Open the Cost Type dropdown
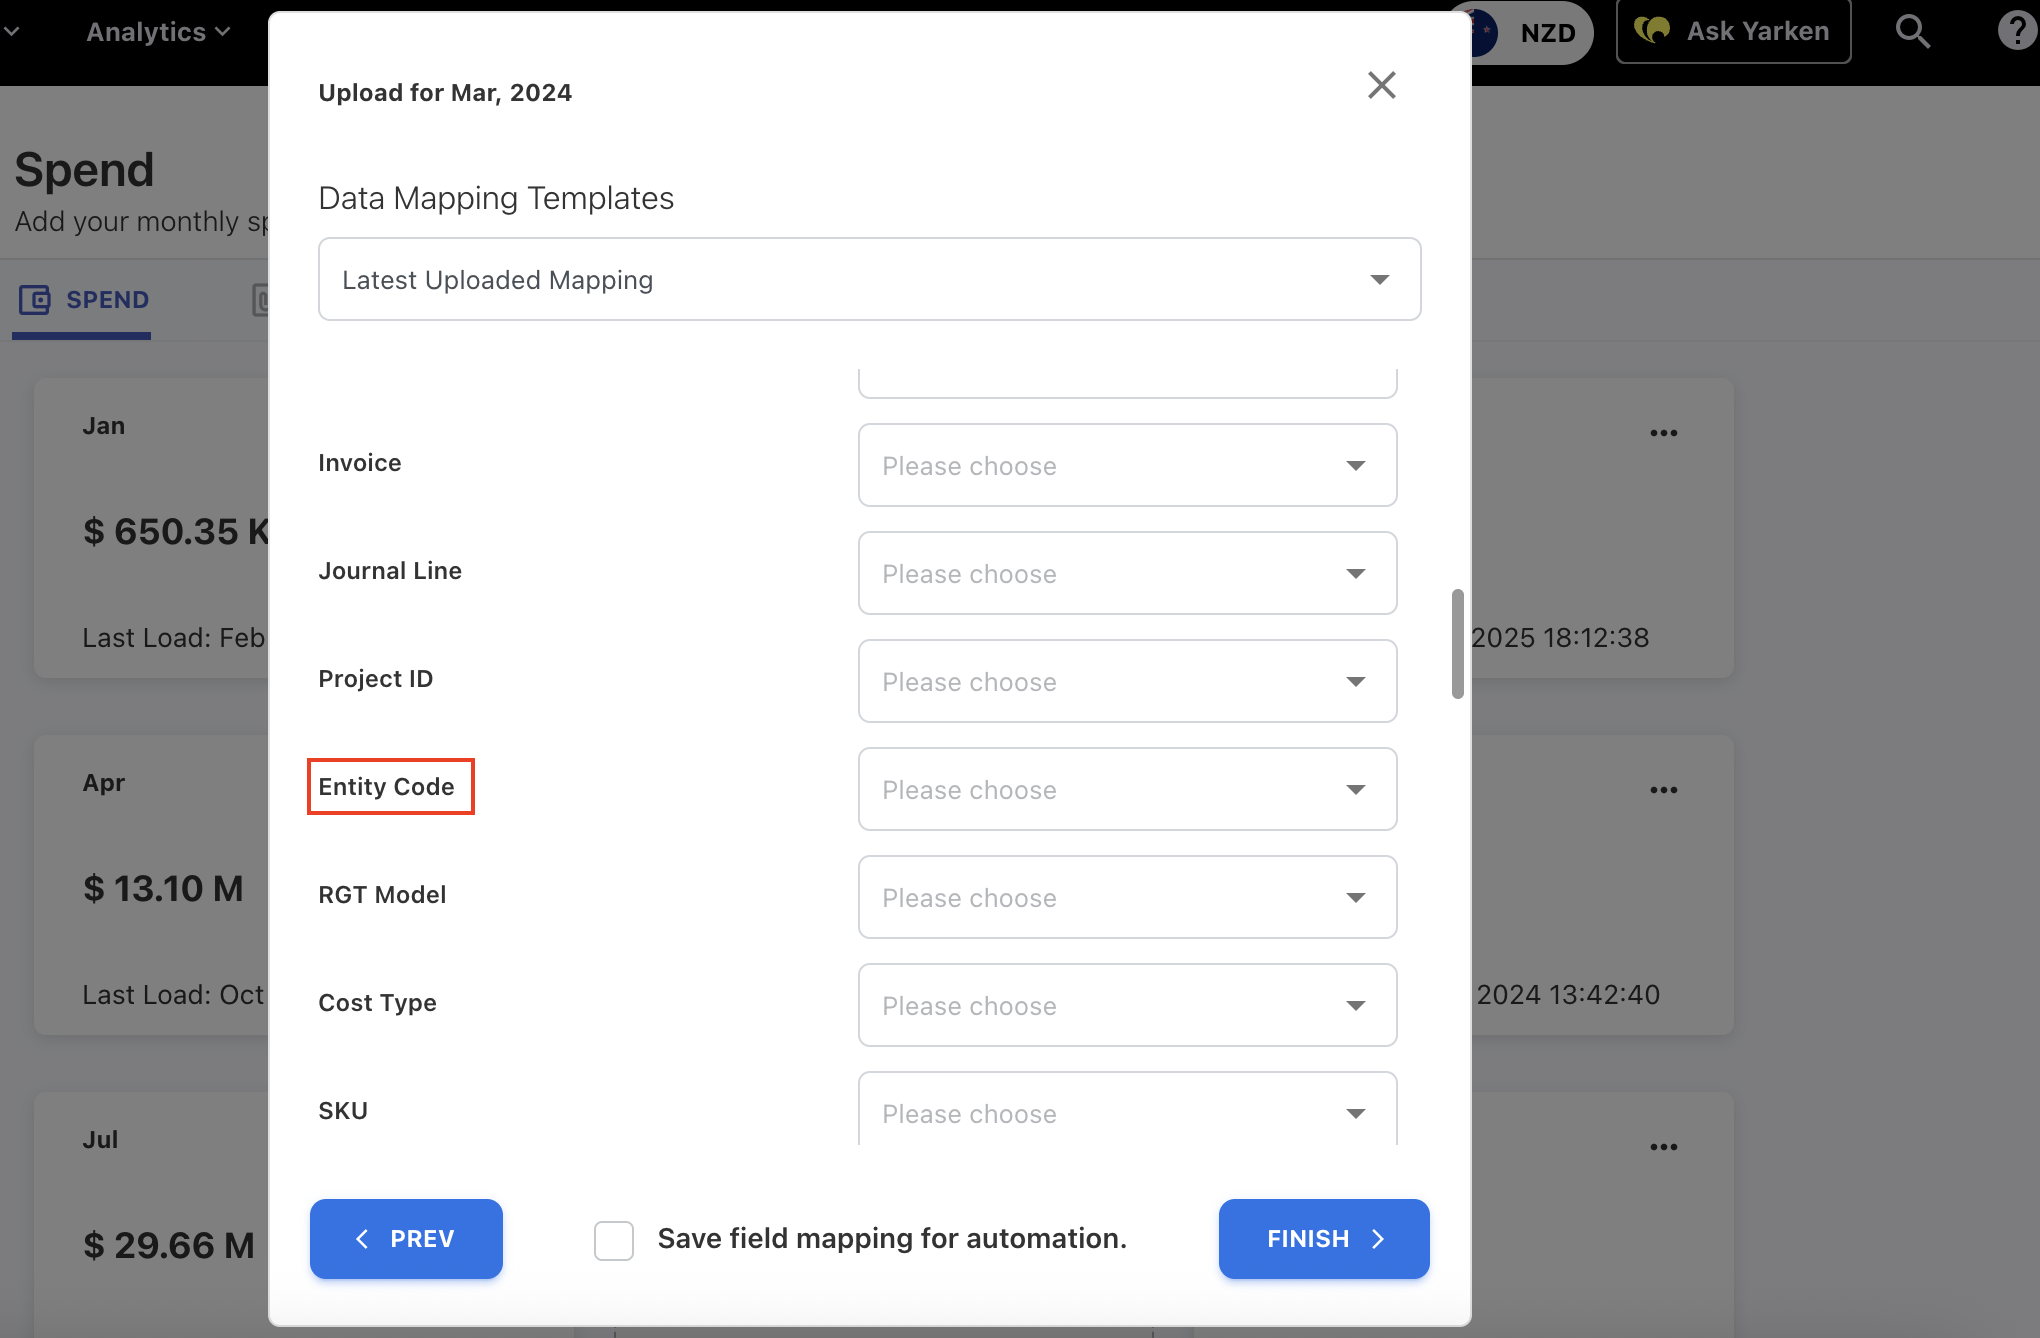 point(1127,1006)
